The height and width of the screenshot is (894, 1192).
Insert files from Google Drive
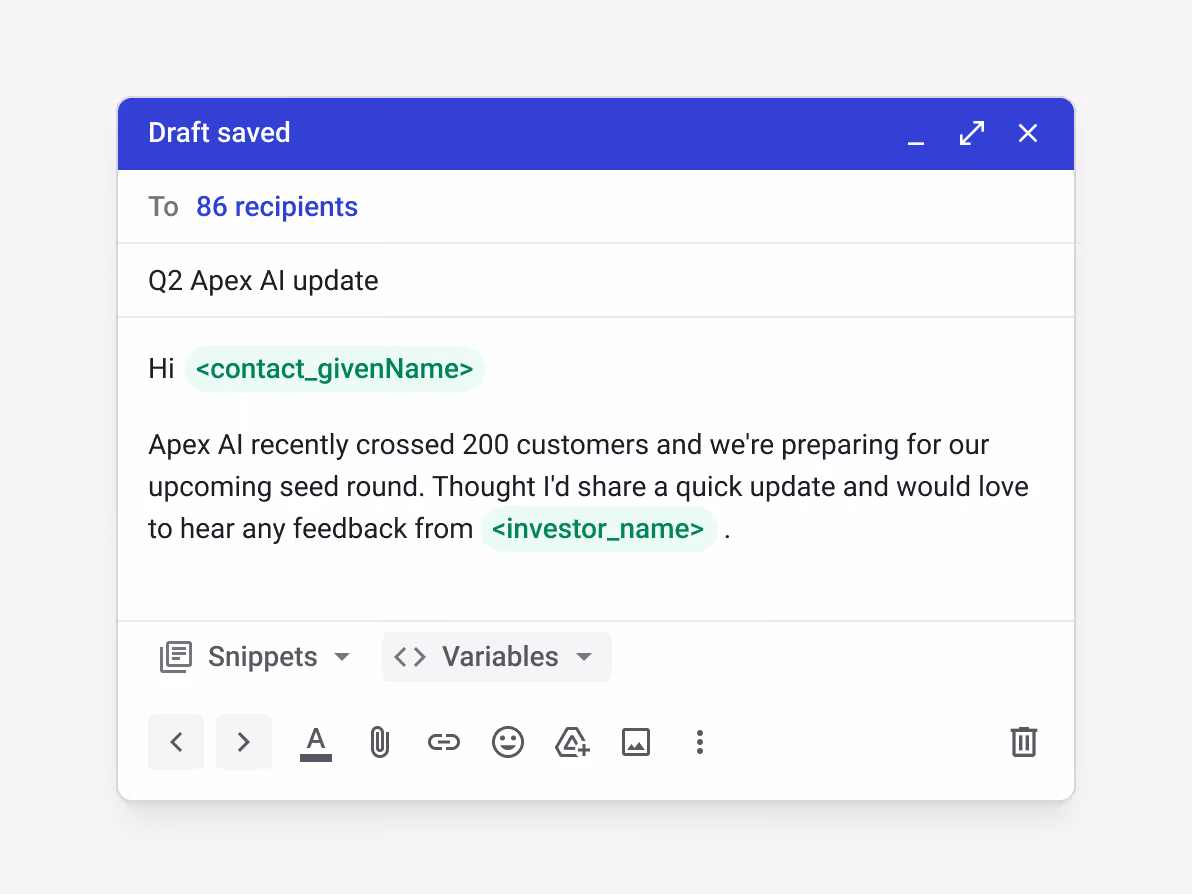point(572,742)
